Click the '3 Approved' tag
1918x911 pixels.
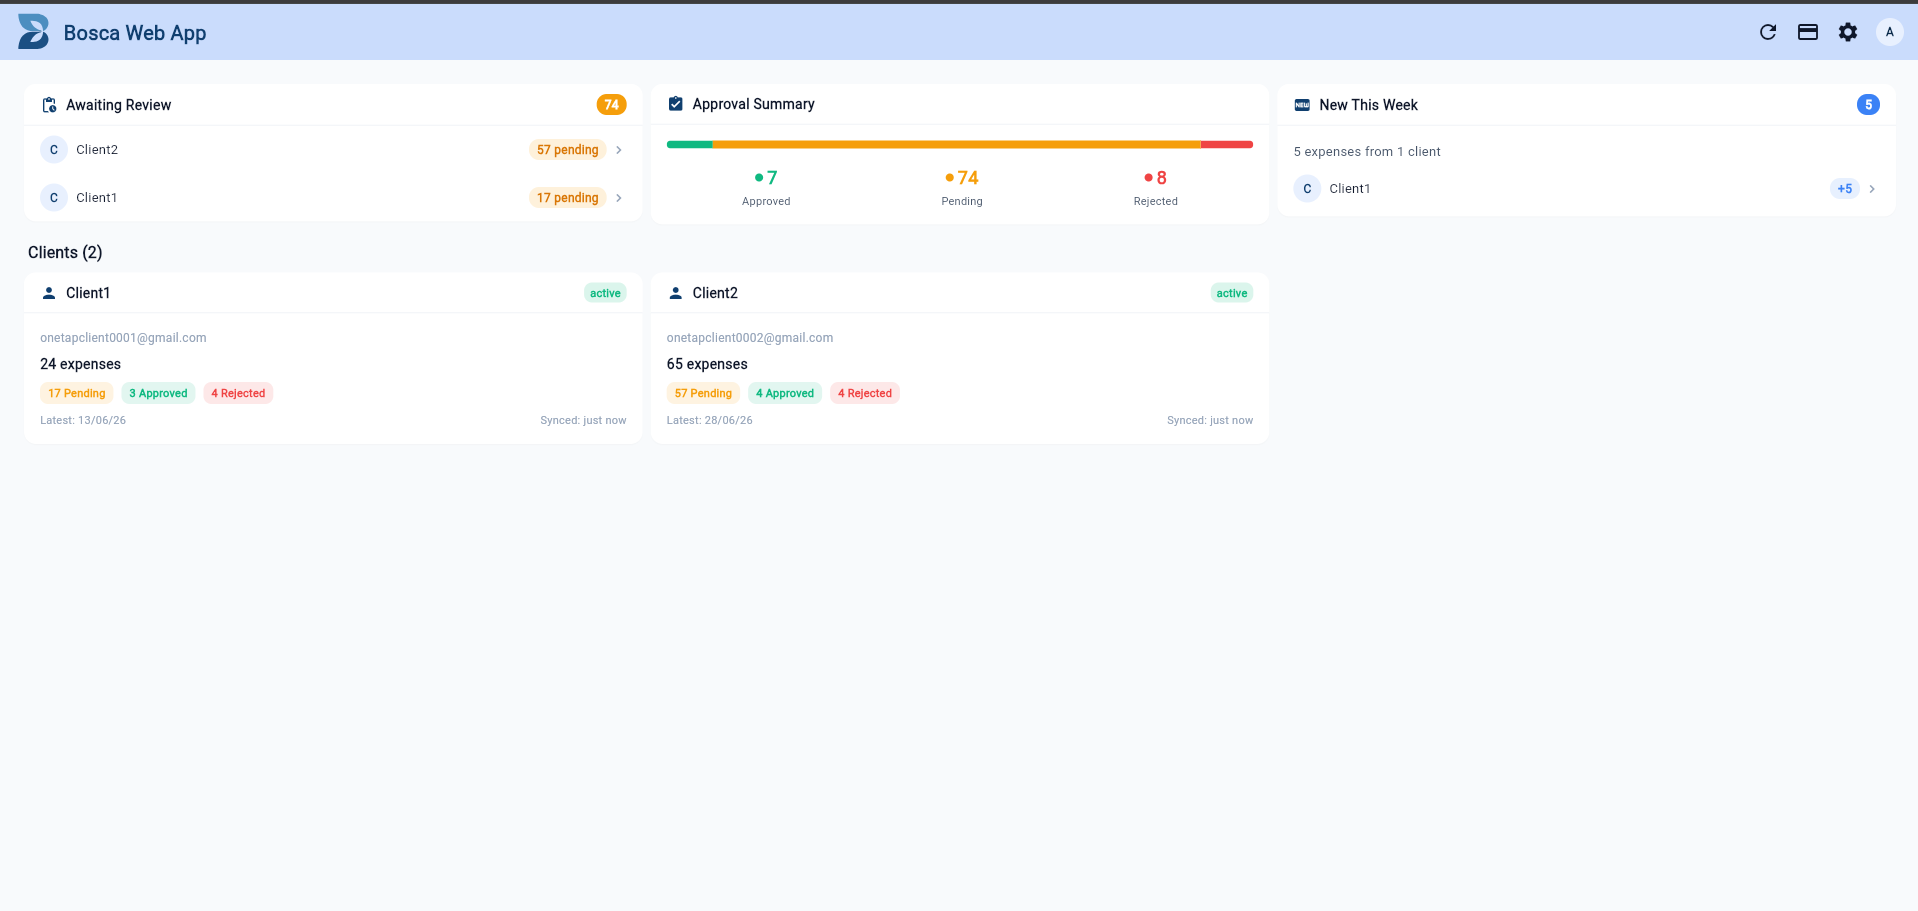click(x=158, y=393)
